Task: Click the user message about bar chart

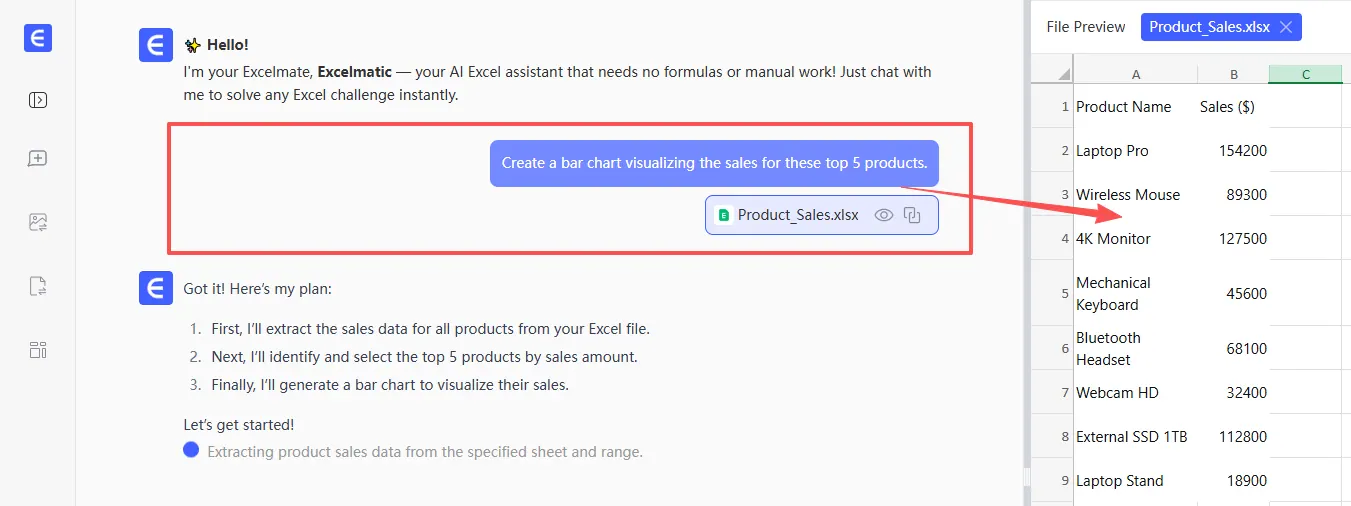Action: [714, 163]
